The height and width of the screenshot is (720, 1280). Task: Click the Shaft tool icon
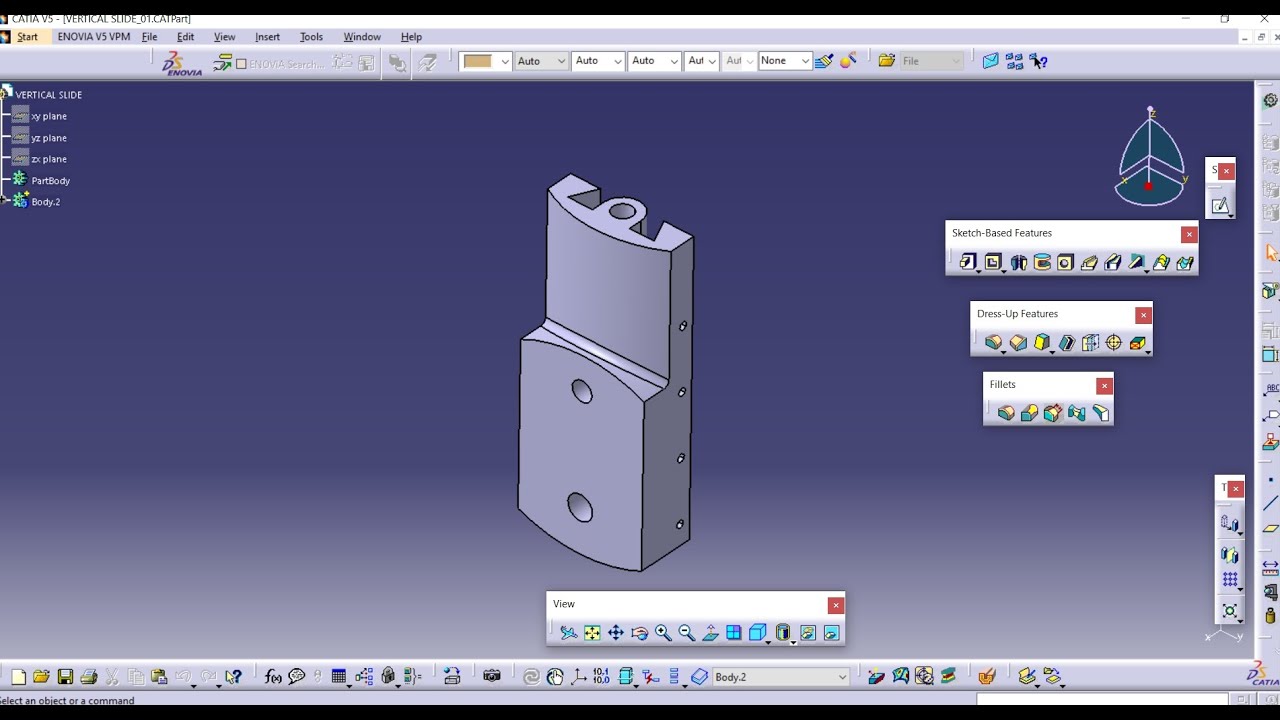point(1018,262)
